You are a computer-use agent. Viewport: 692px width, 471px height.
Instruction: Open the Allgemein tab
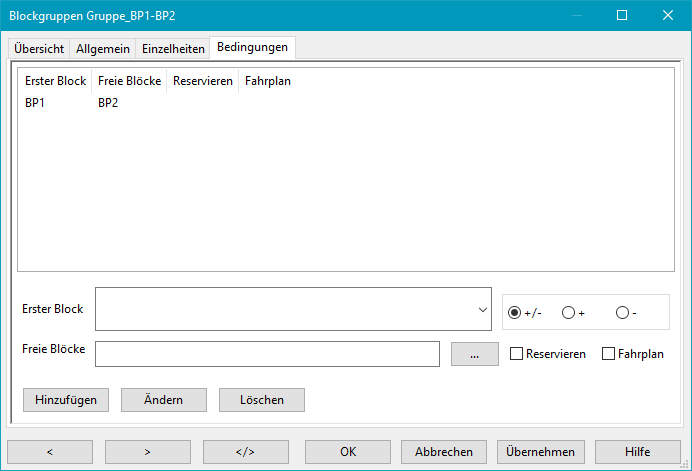[x=104, y=48]
